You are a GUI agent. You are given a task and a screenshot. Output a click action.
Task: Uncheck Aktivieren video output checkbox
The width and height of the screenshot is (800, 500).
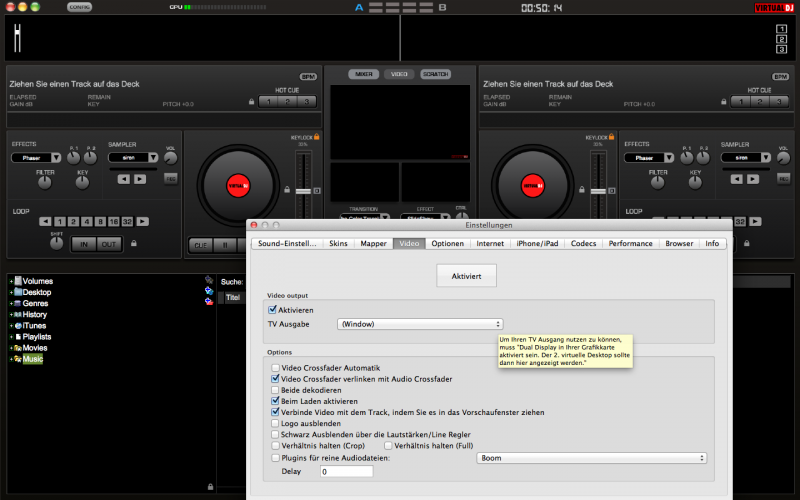pos(272,310)
